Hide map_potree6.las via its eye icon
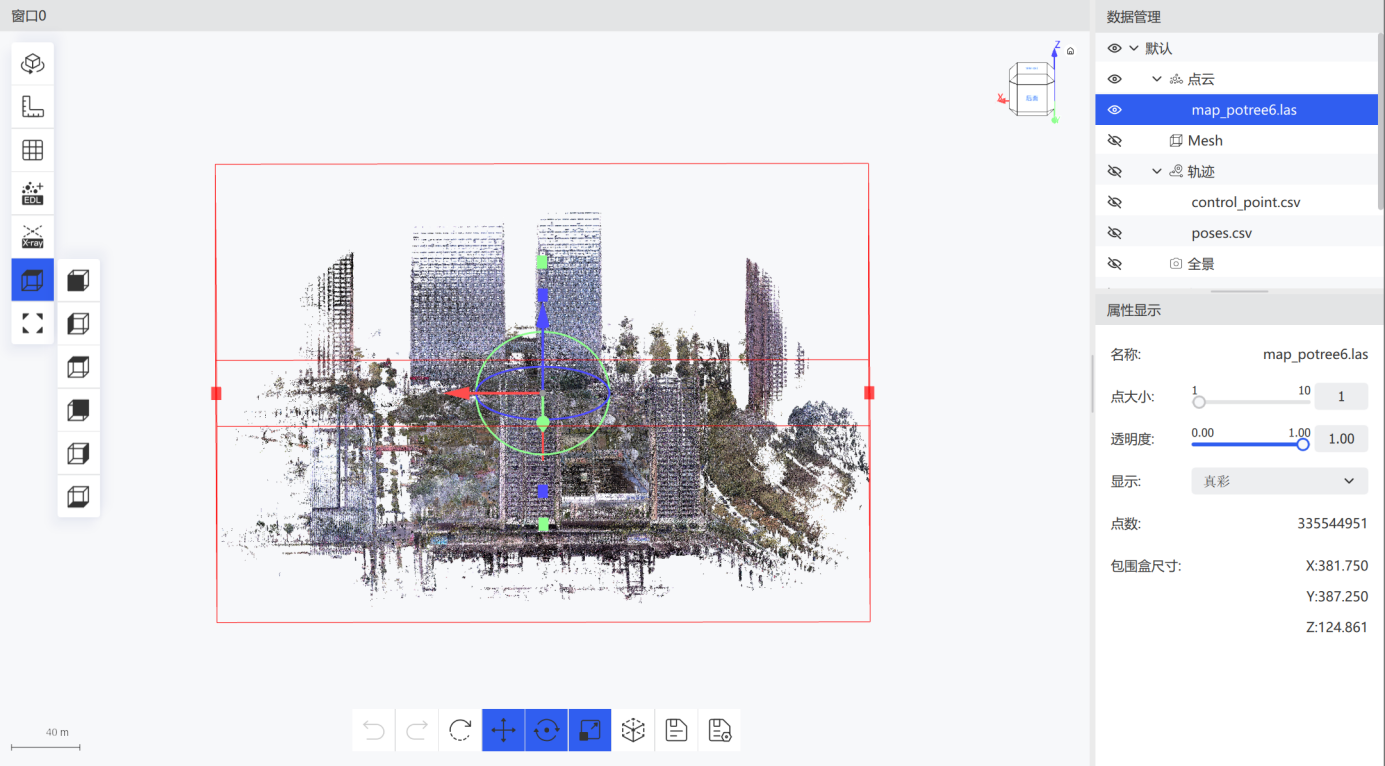This screenshot has height=766, width=1385. click(1115, 110)
